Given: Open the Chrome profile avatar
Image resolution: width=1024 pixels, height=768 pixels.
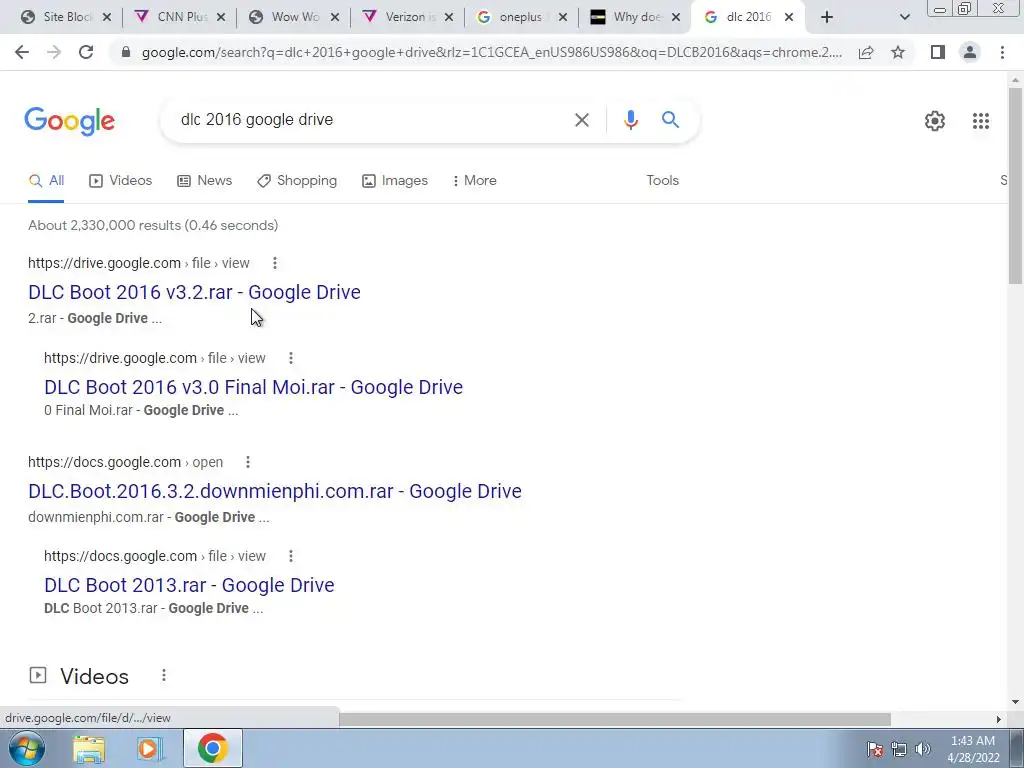Looking at the screenshot, I should [x=970, y=52].
